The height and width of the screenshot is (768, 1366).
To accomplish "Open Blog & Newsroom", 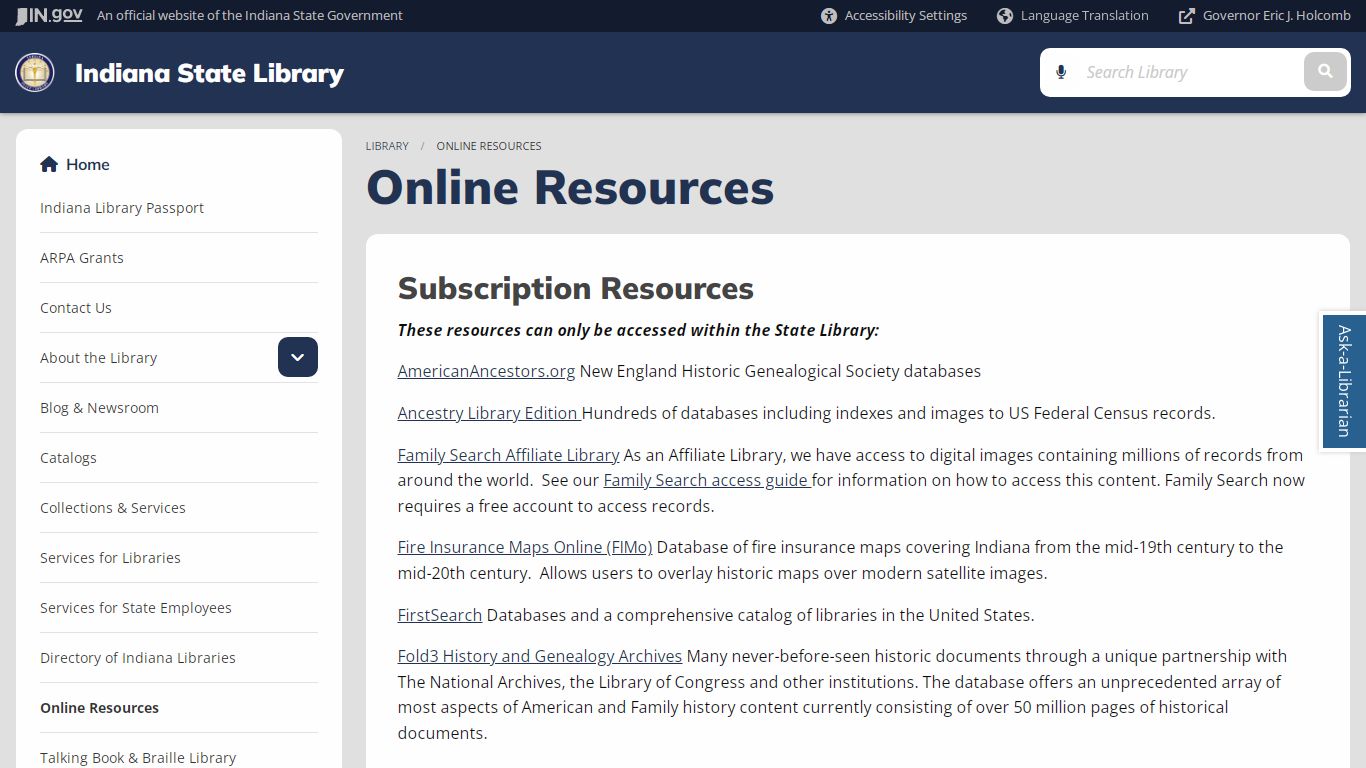I will [x=100, y=408].
